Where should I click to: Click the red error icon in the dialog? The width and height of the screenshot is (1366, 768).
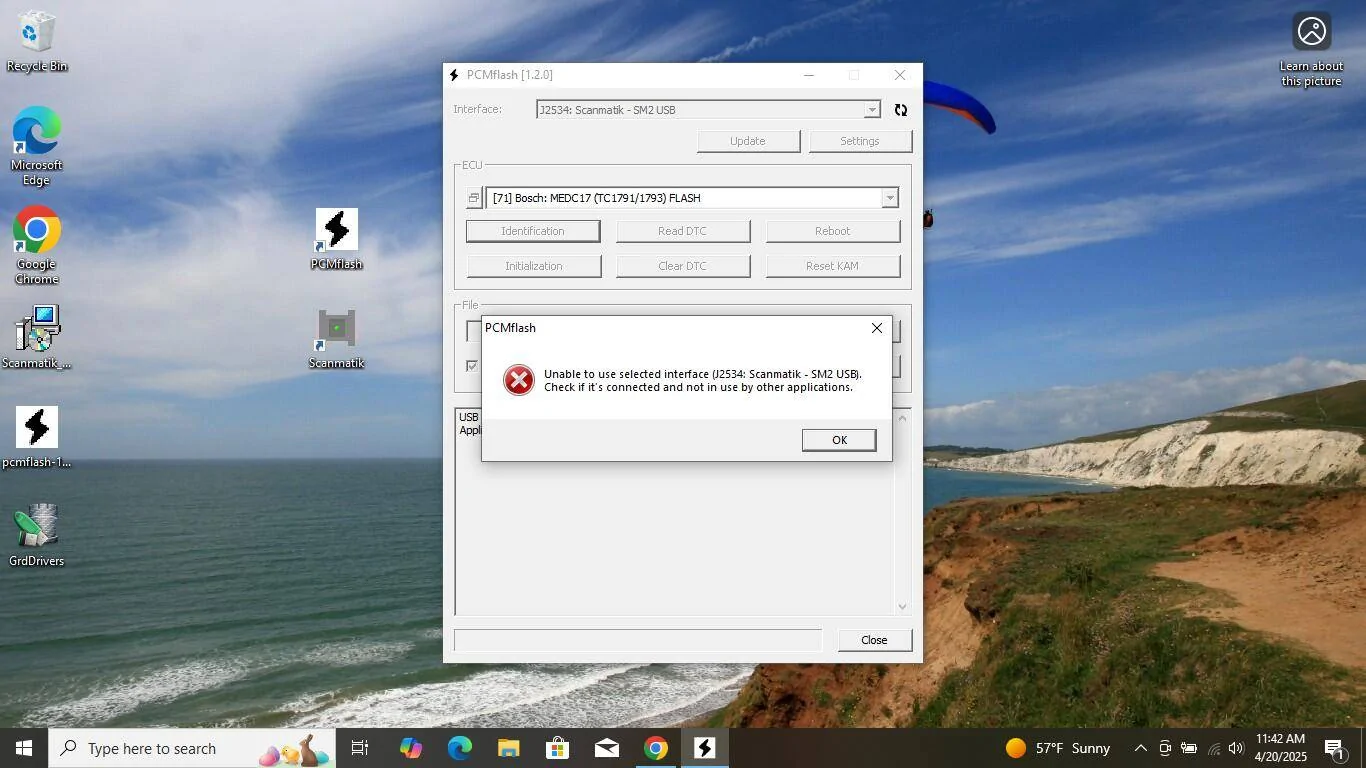pyautogui.click(x=518, y=380)
